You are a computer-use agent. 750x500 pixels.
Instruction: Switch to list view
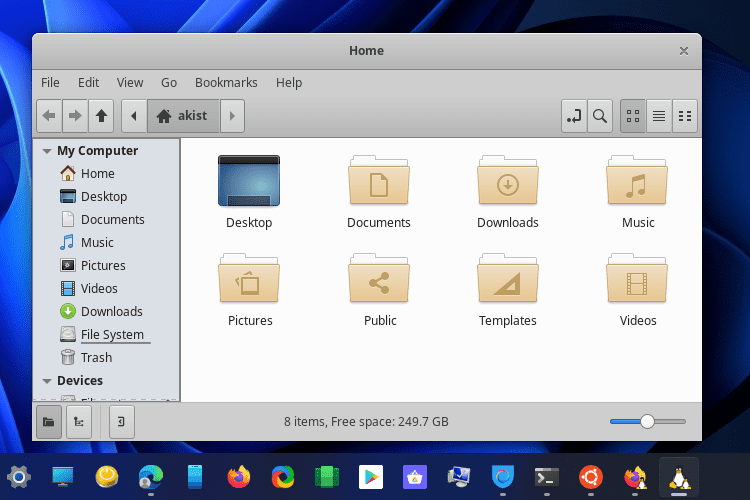pyautogui.click(x=659, y=116)
